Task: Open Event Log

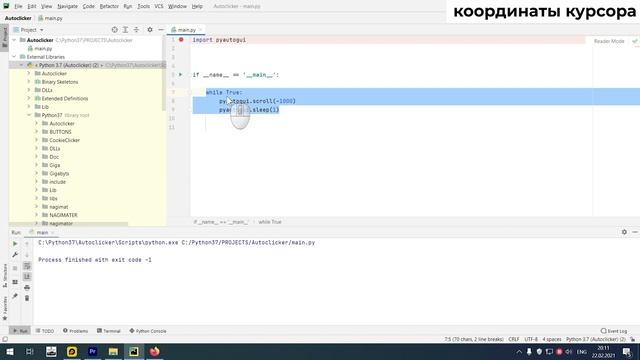Action: (x=613, y=331)
